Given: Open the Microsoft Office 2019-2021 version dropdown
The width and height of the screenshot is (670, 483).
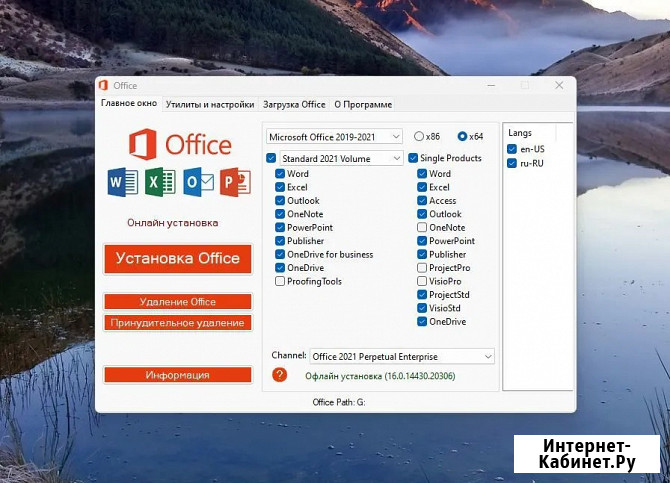Looking at the screenshot, I should tap(334, 137).
